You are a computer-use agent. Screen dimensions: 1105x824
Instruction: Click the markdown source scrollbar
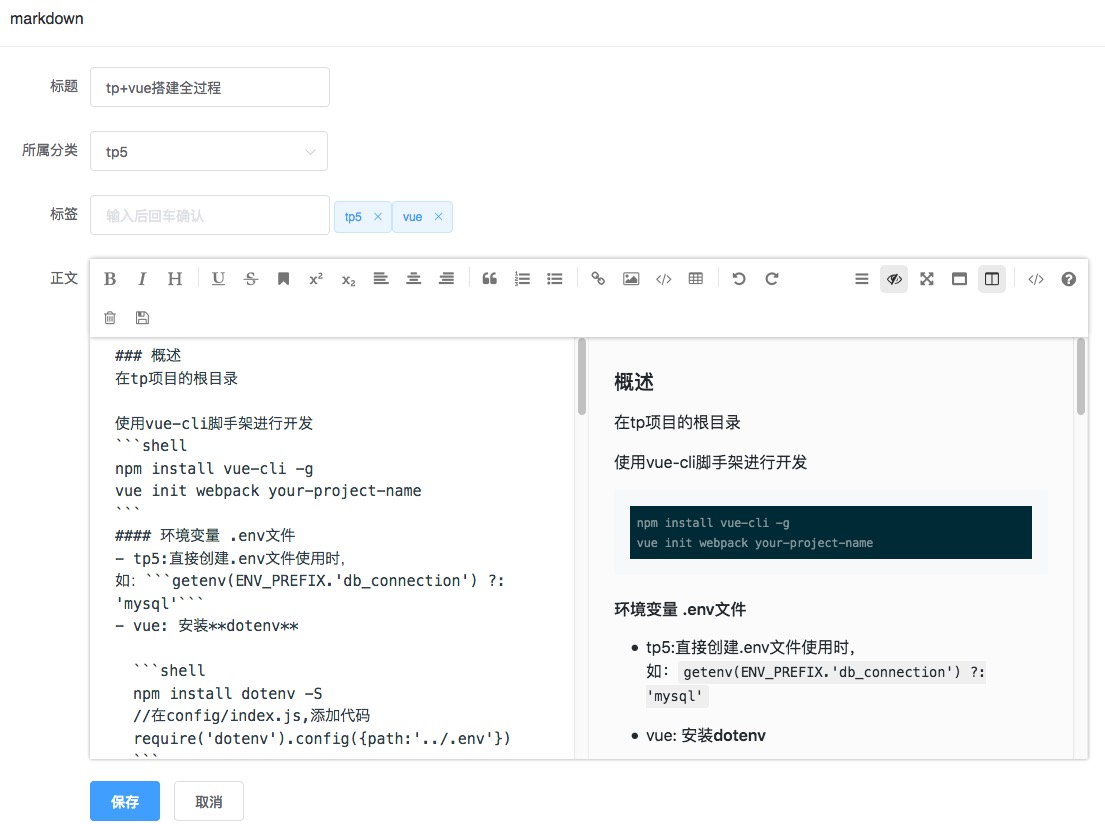pos(581,377)
